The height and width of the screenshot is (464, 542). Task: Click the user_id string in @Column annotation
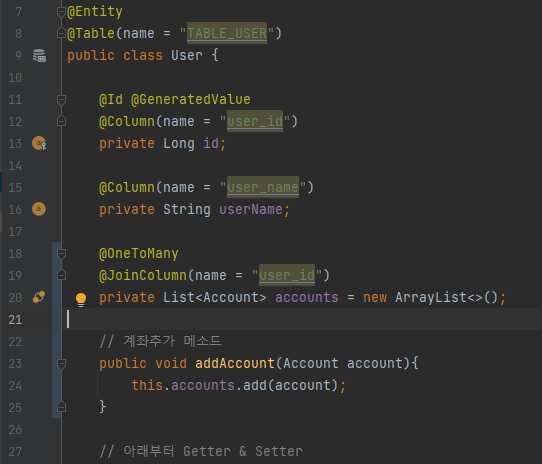coord(255,121)
